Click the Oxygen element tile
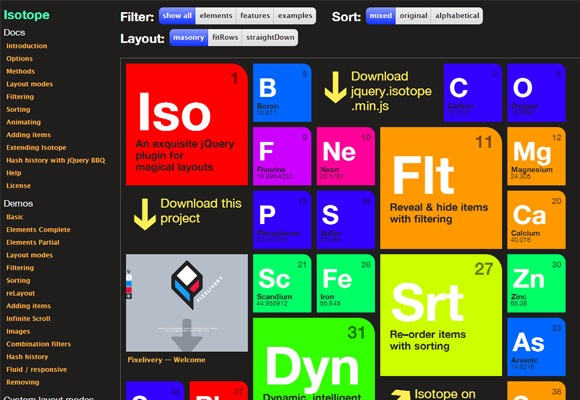The height and width of the screenshot is (400, 580). pyautogui.click(x=536, y=93)
